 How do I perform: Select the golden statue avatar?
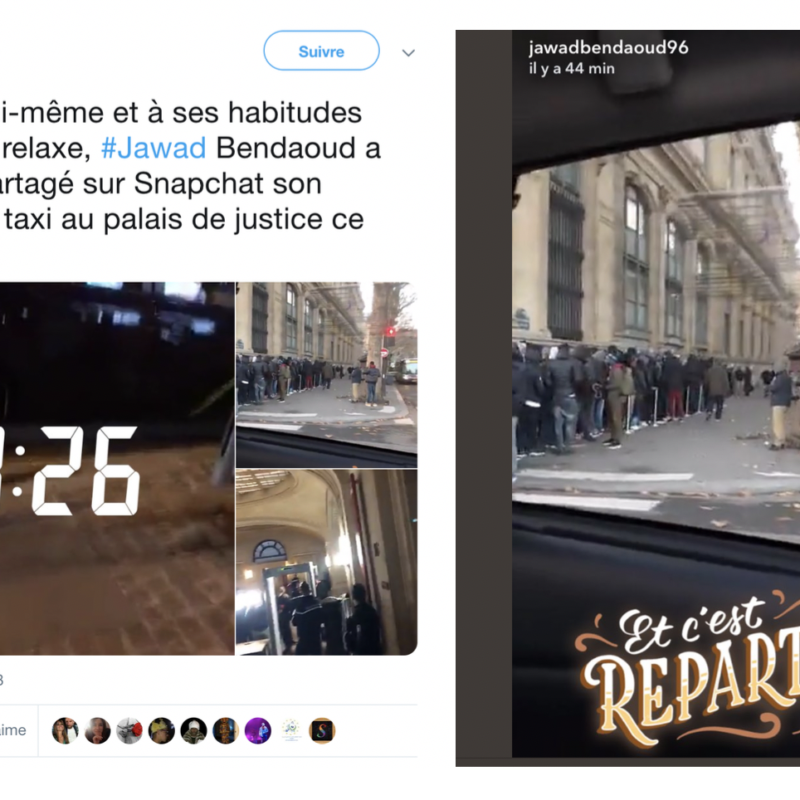click(x=226, y=731)
